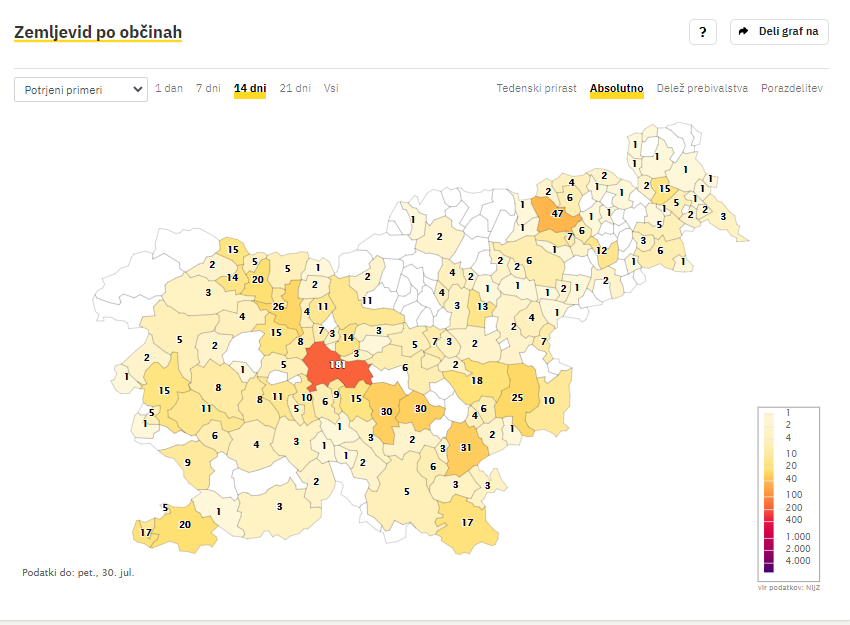Click the 'vir podatkov: NIJZ' source link
This screenshot has height=625, width=850.
coord(789,587)
